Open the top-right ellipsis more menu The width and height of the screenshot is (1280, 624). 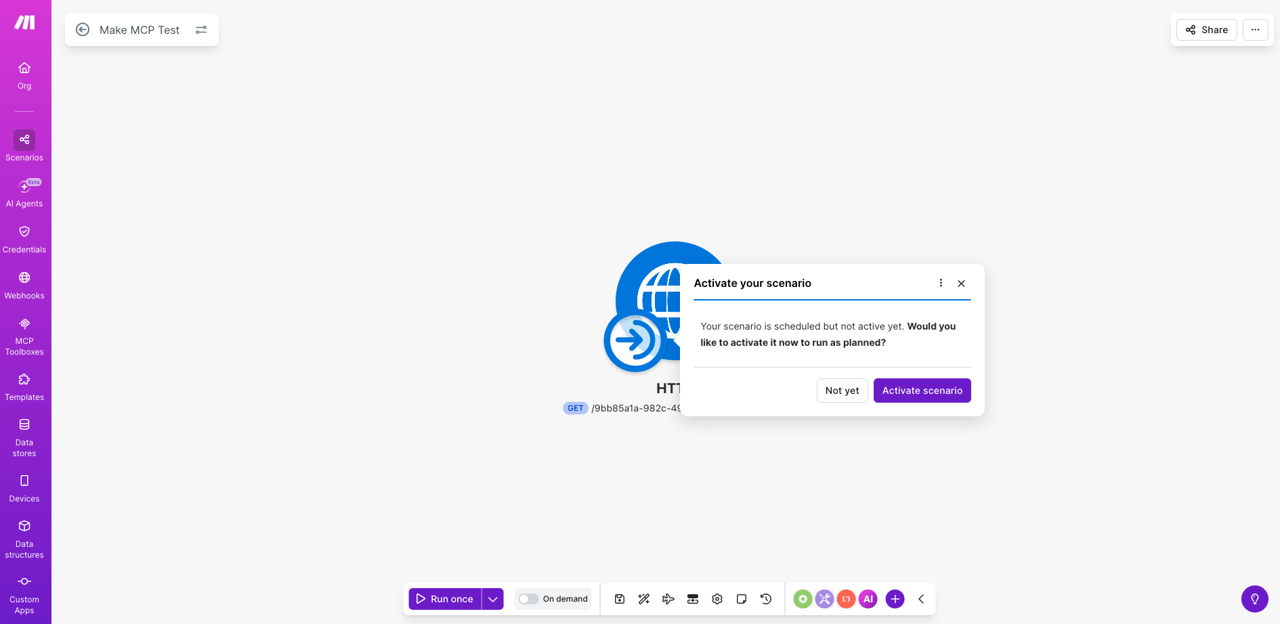point(1255,30)
